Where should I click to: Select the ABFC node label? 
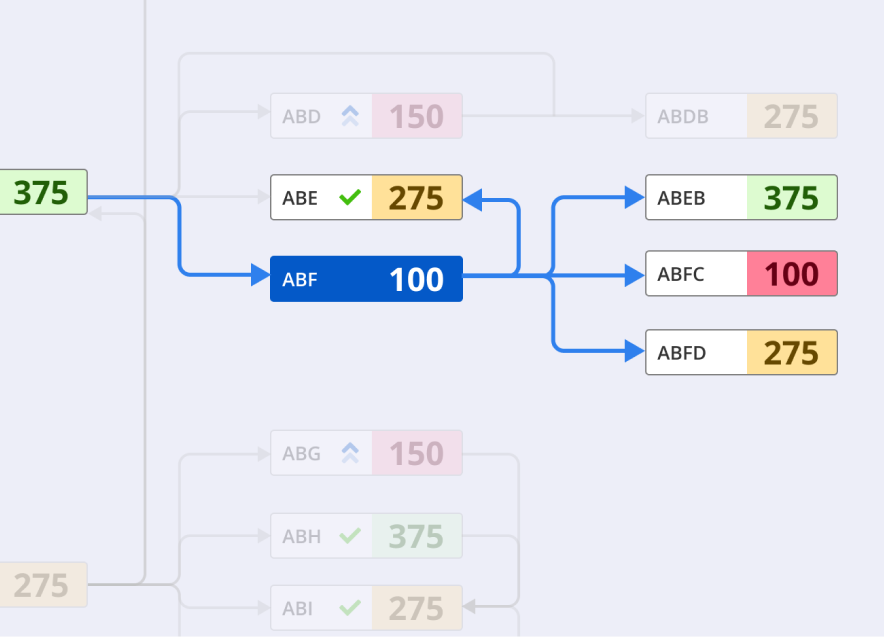pyautogui.click(x=681, y=274)
